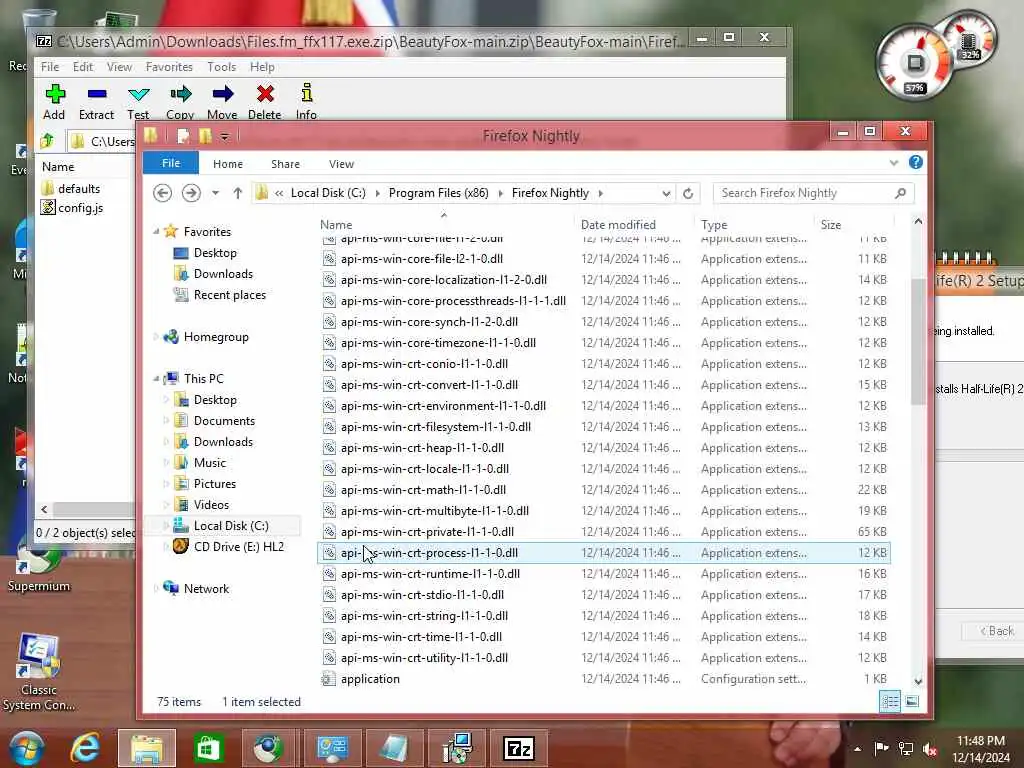Open Pictures under This PC
Image resolution: width=1024 pixels, height=768 pixels.
pos(214,484)
